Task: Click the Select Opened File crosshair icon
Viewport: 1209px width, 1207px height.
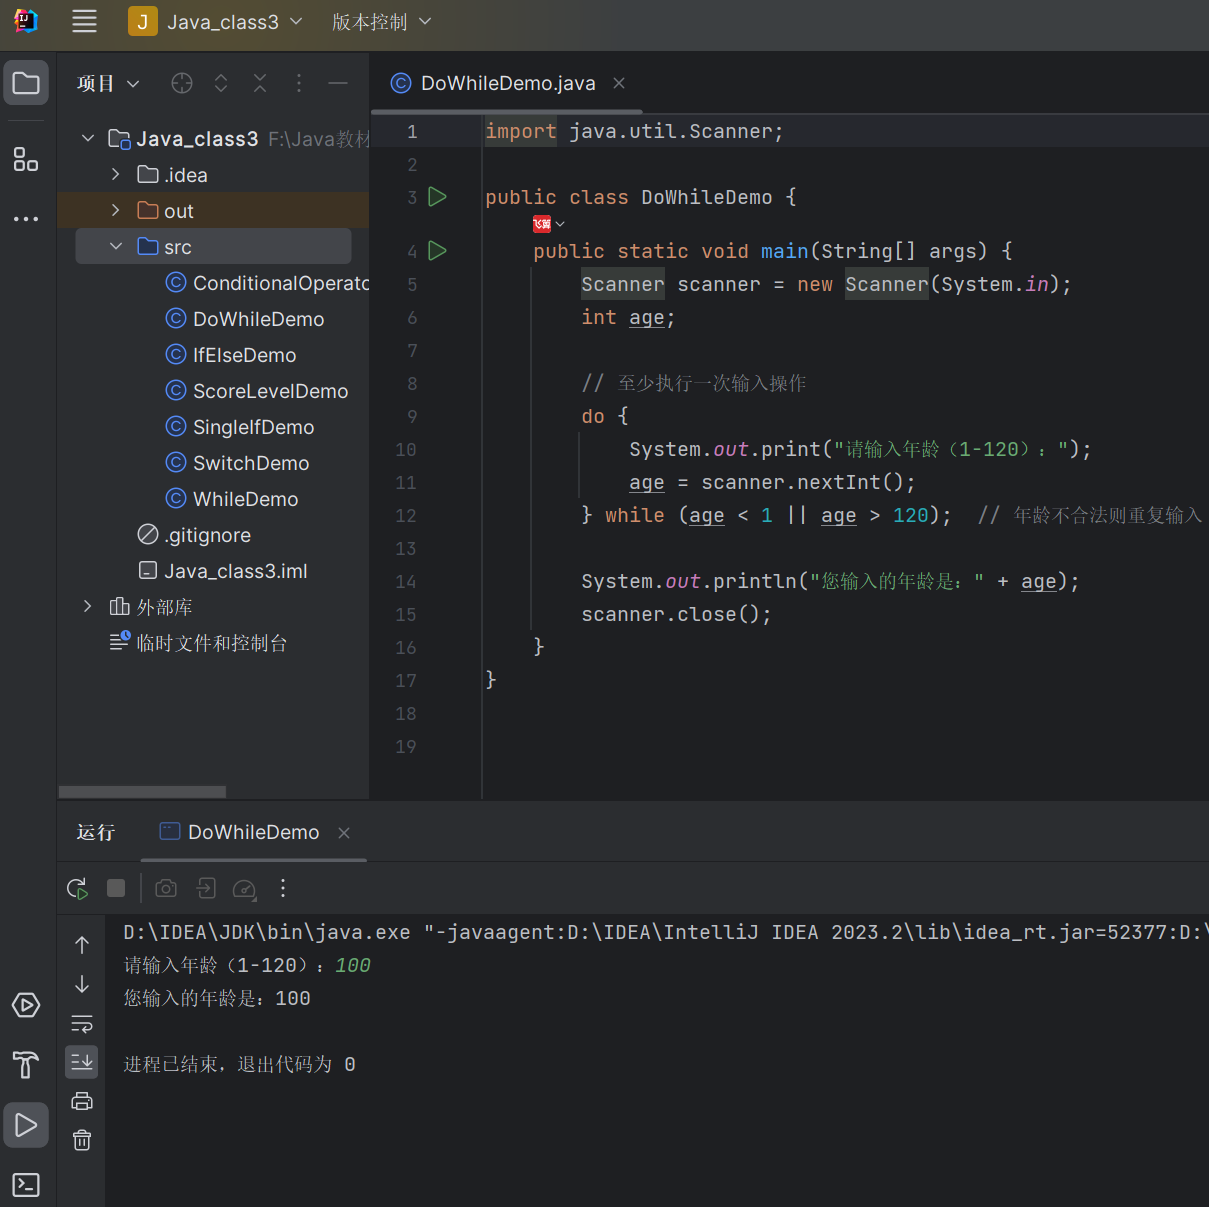Action: pyautogui.click(x=181, y=83)
